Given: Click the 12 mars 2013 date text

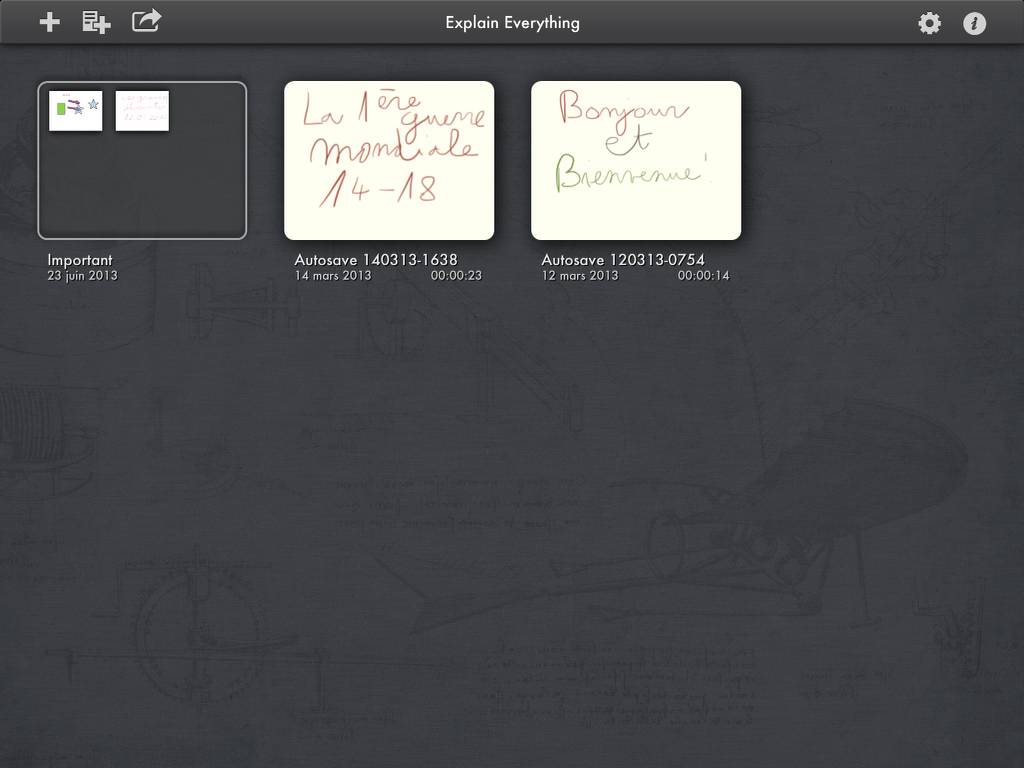Looking at the screenshot, I should tap(579, 275).
